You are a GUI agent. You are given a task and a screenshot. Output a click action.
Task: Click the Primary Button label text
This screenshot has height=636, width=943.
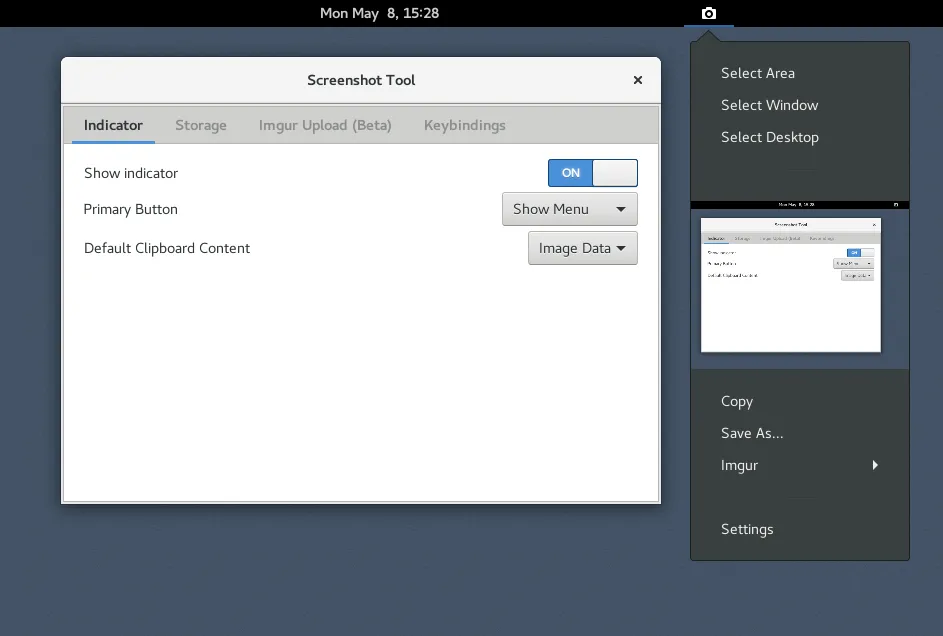pyautogui.click(x=131, y=209)
